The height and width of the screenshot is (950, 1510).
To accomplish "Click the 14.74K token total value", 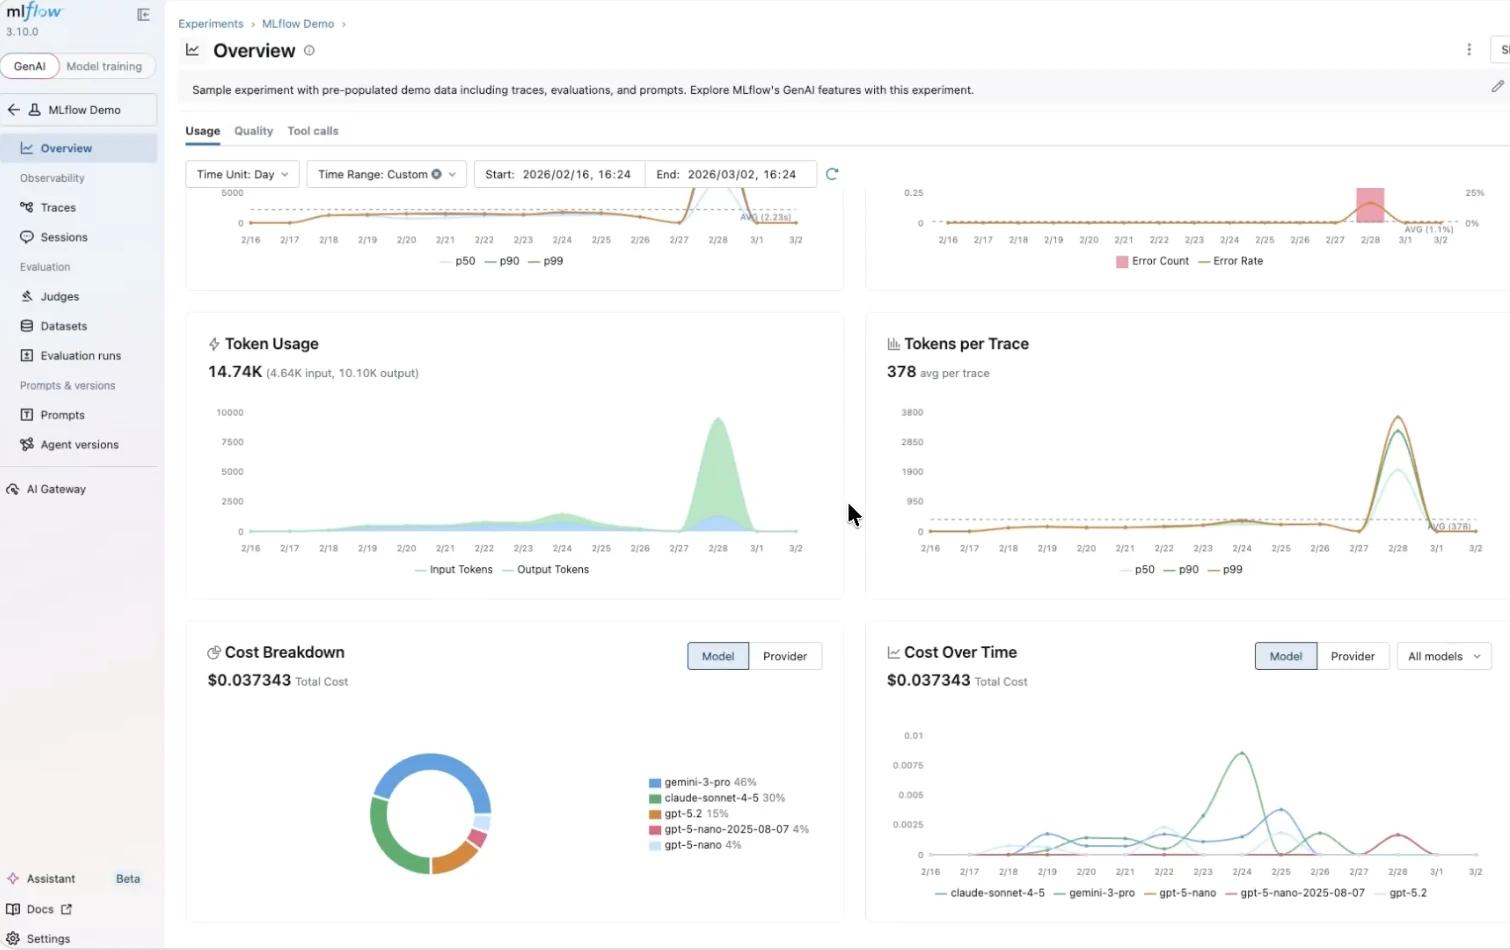I will coord(235,372).
